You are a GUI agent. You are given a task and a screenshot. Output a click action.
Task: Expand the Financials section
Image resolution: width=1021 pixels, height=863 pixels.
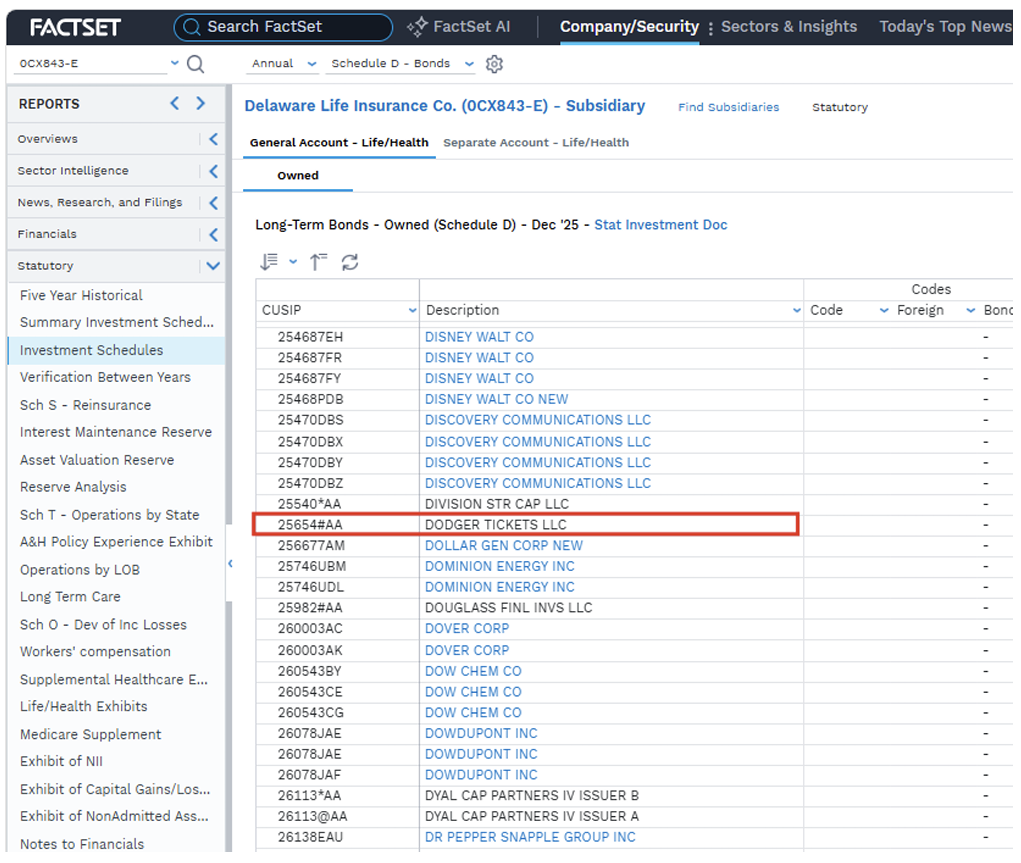213,234
